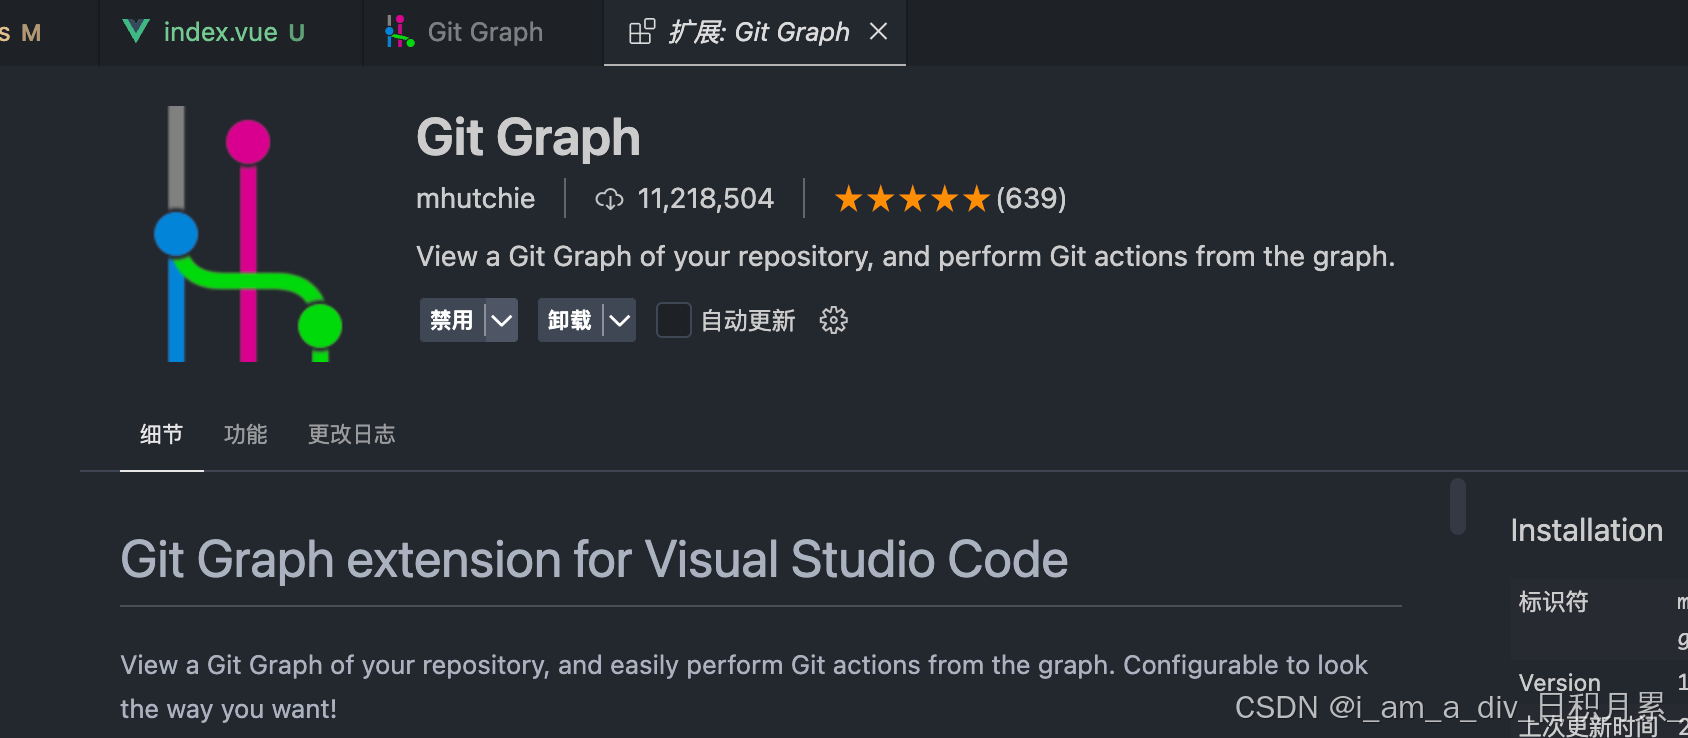Click the 11,218,504 install count
Image resolution: width=1688 pixels, height=738 pixels.
pyautogui.click(x=706, y=199)
